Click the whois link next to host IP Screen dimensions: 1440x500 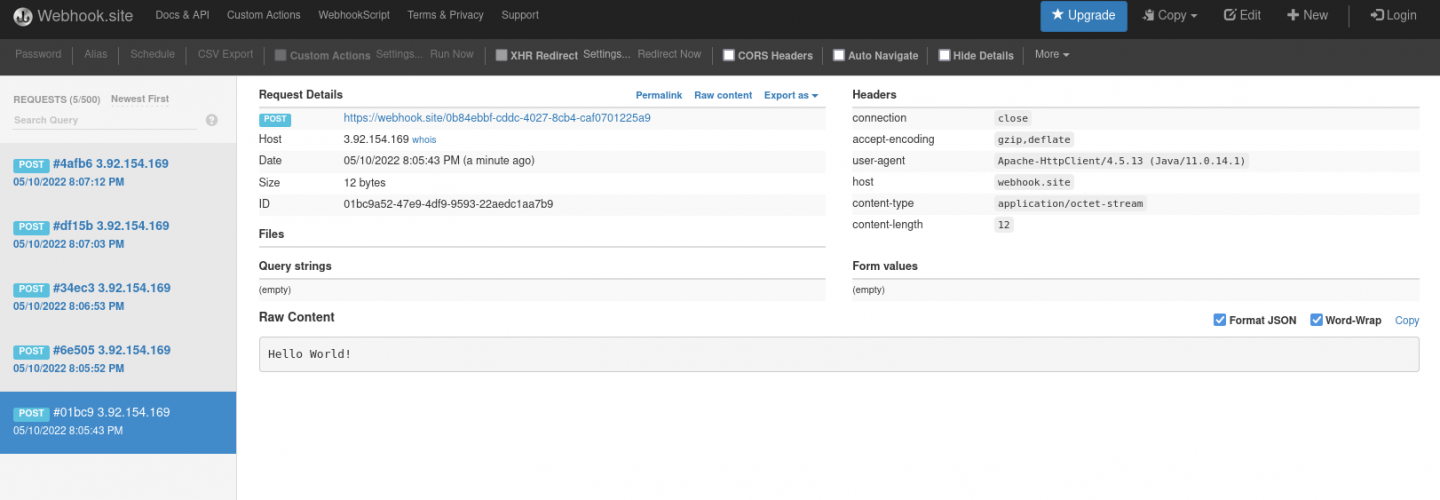coord(424,140)
